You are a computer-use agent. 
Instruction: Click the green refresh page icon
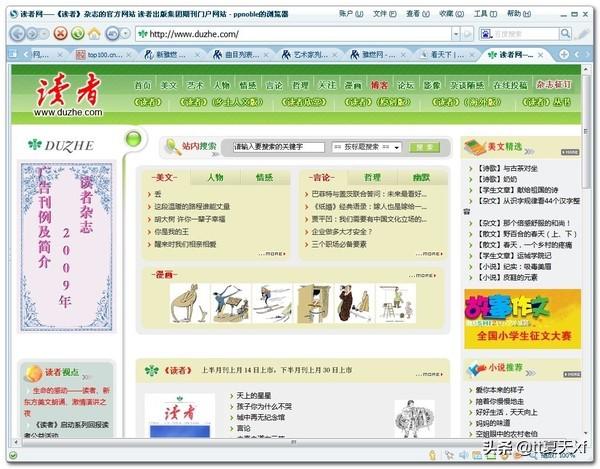76,33
